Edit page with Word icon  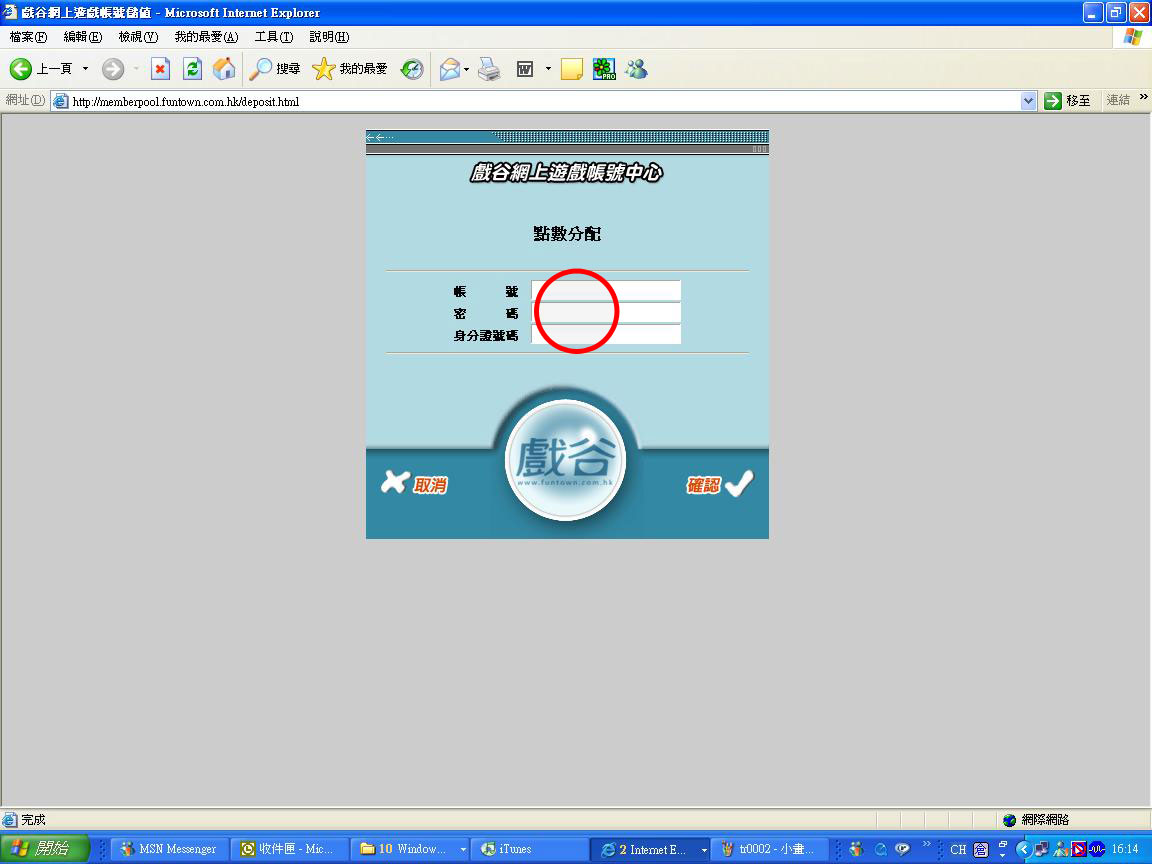525,69
